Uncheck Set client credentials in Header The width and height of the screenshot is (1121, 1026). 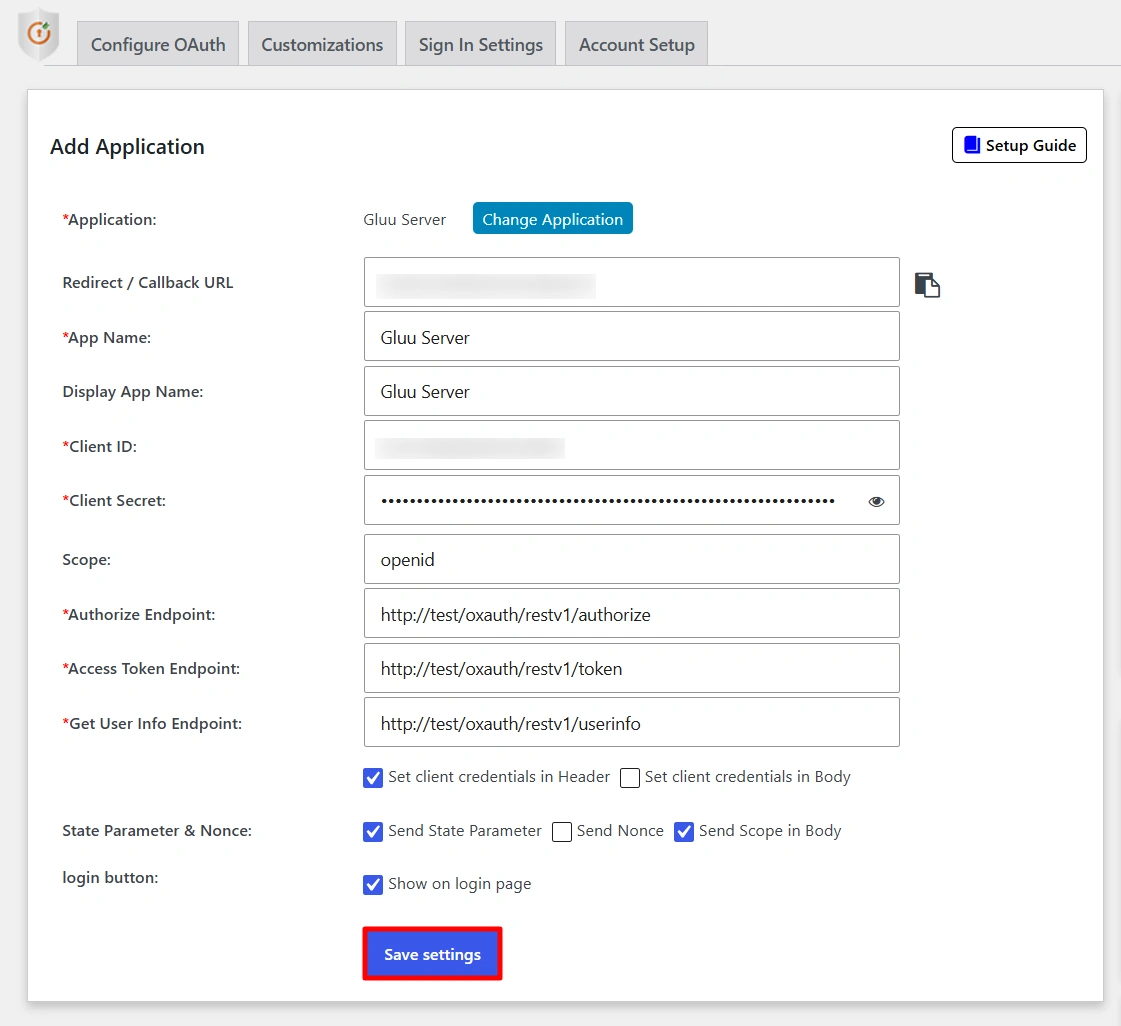pyautogui.click(x=372, y=777)
